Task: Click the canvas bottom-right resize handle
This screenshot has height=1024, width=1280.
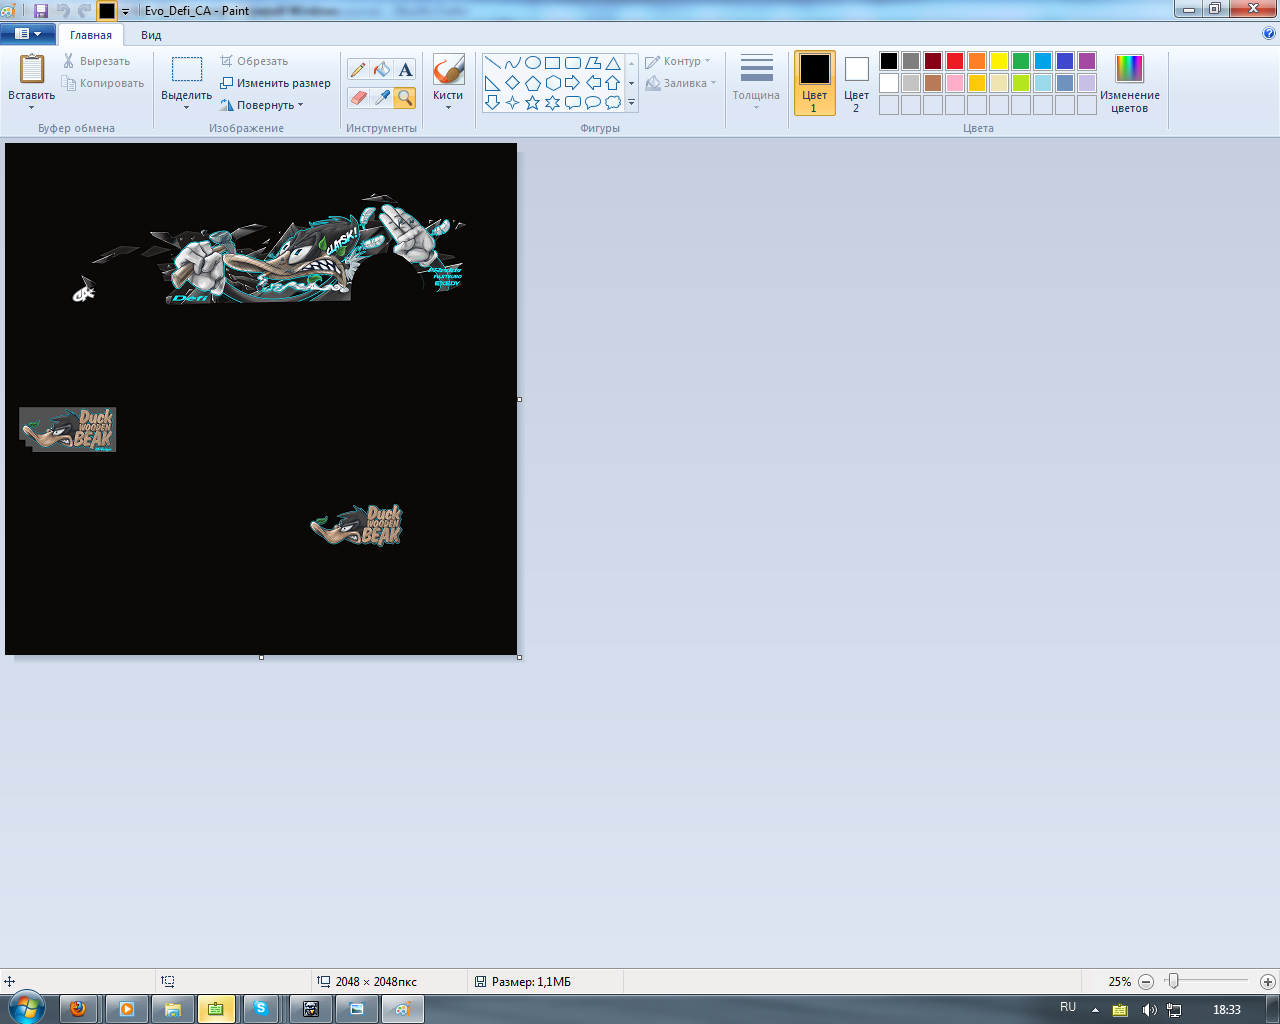Action: 519,657
